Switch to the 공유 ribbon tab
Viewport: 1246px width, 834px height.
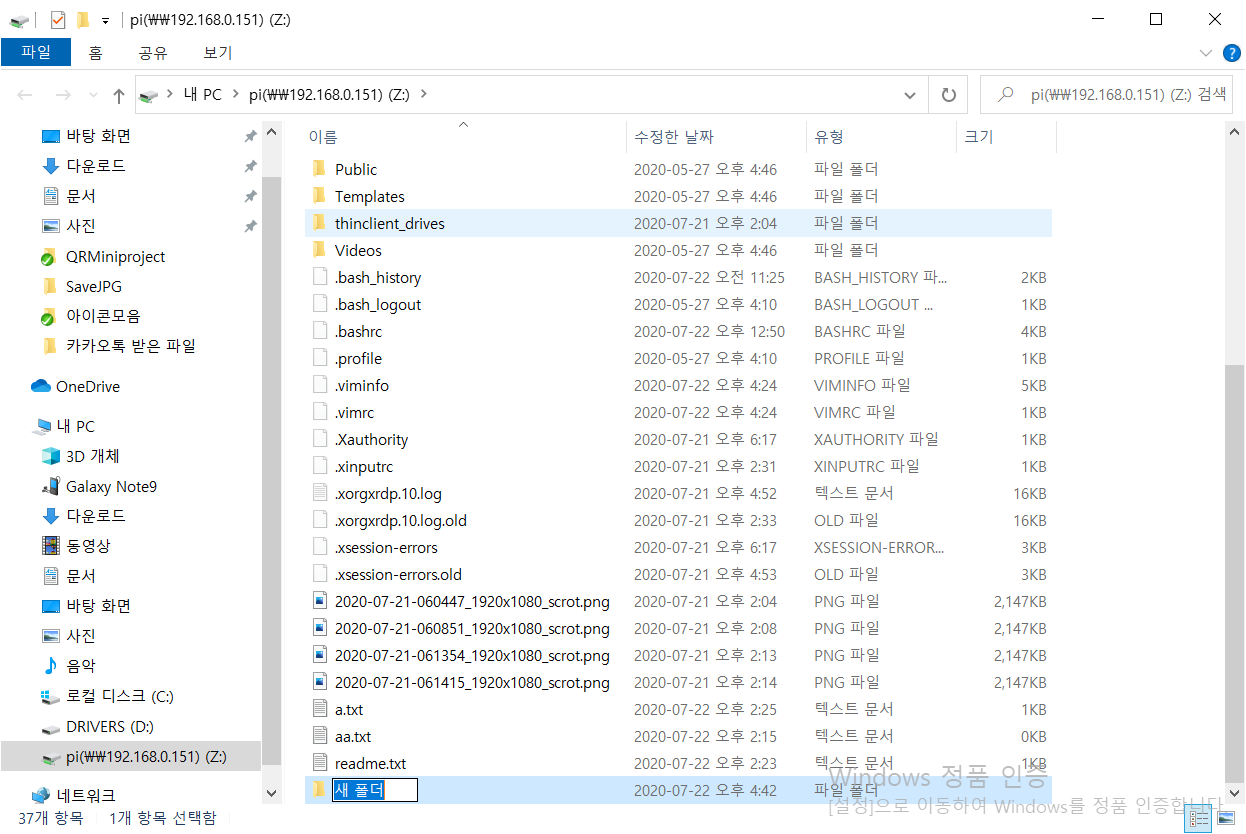pyautogui.click(x=153, y=52)
